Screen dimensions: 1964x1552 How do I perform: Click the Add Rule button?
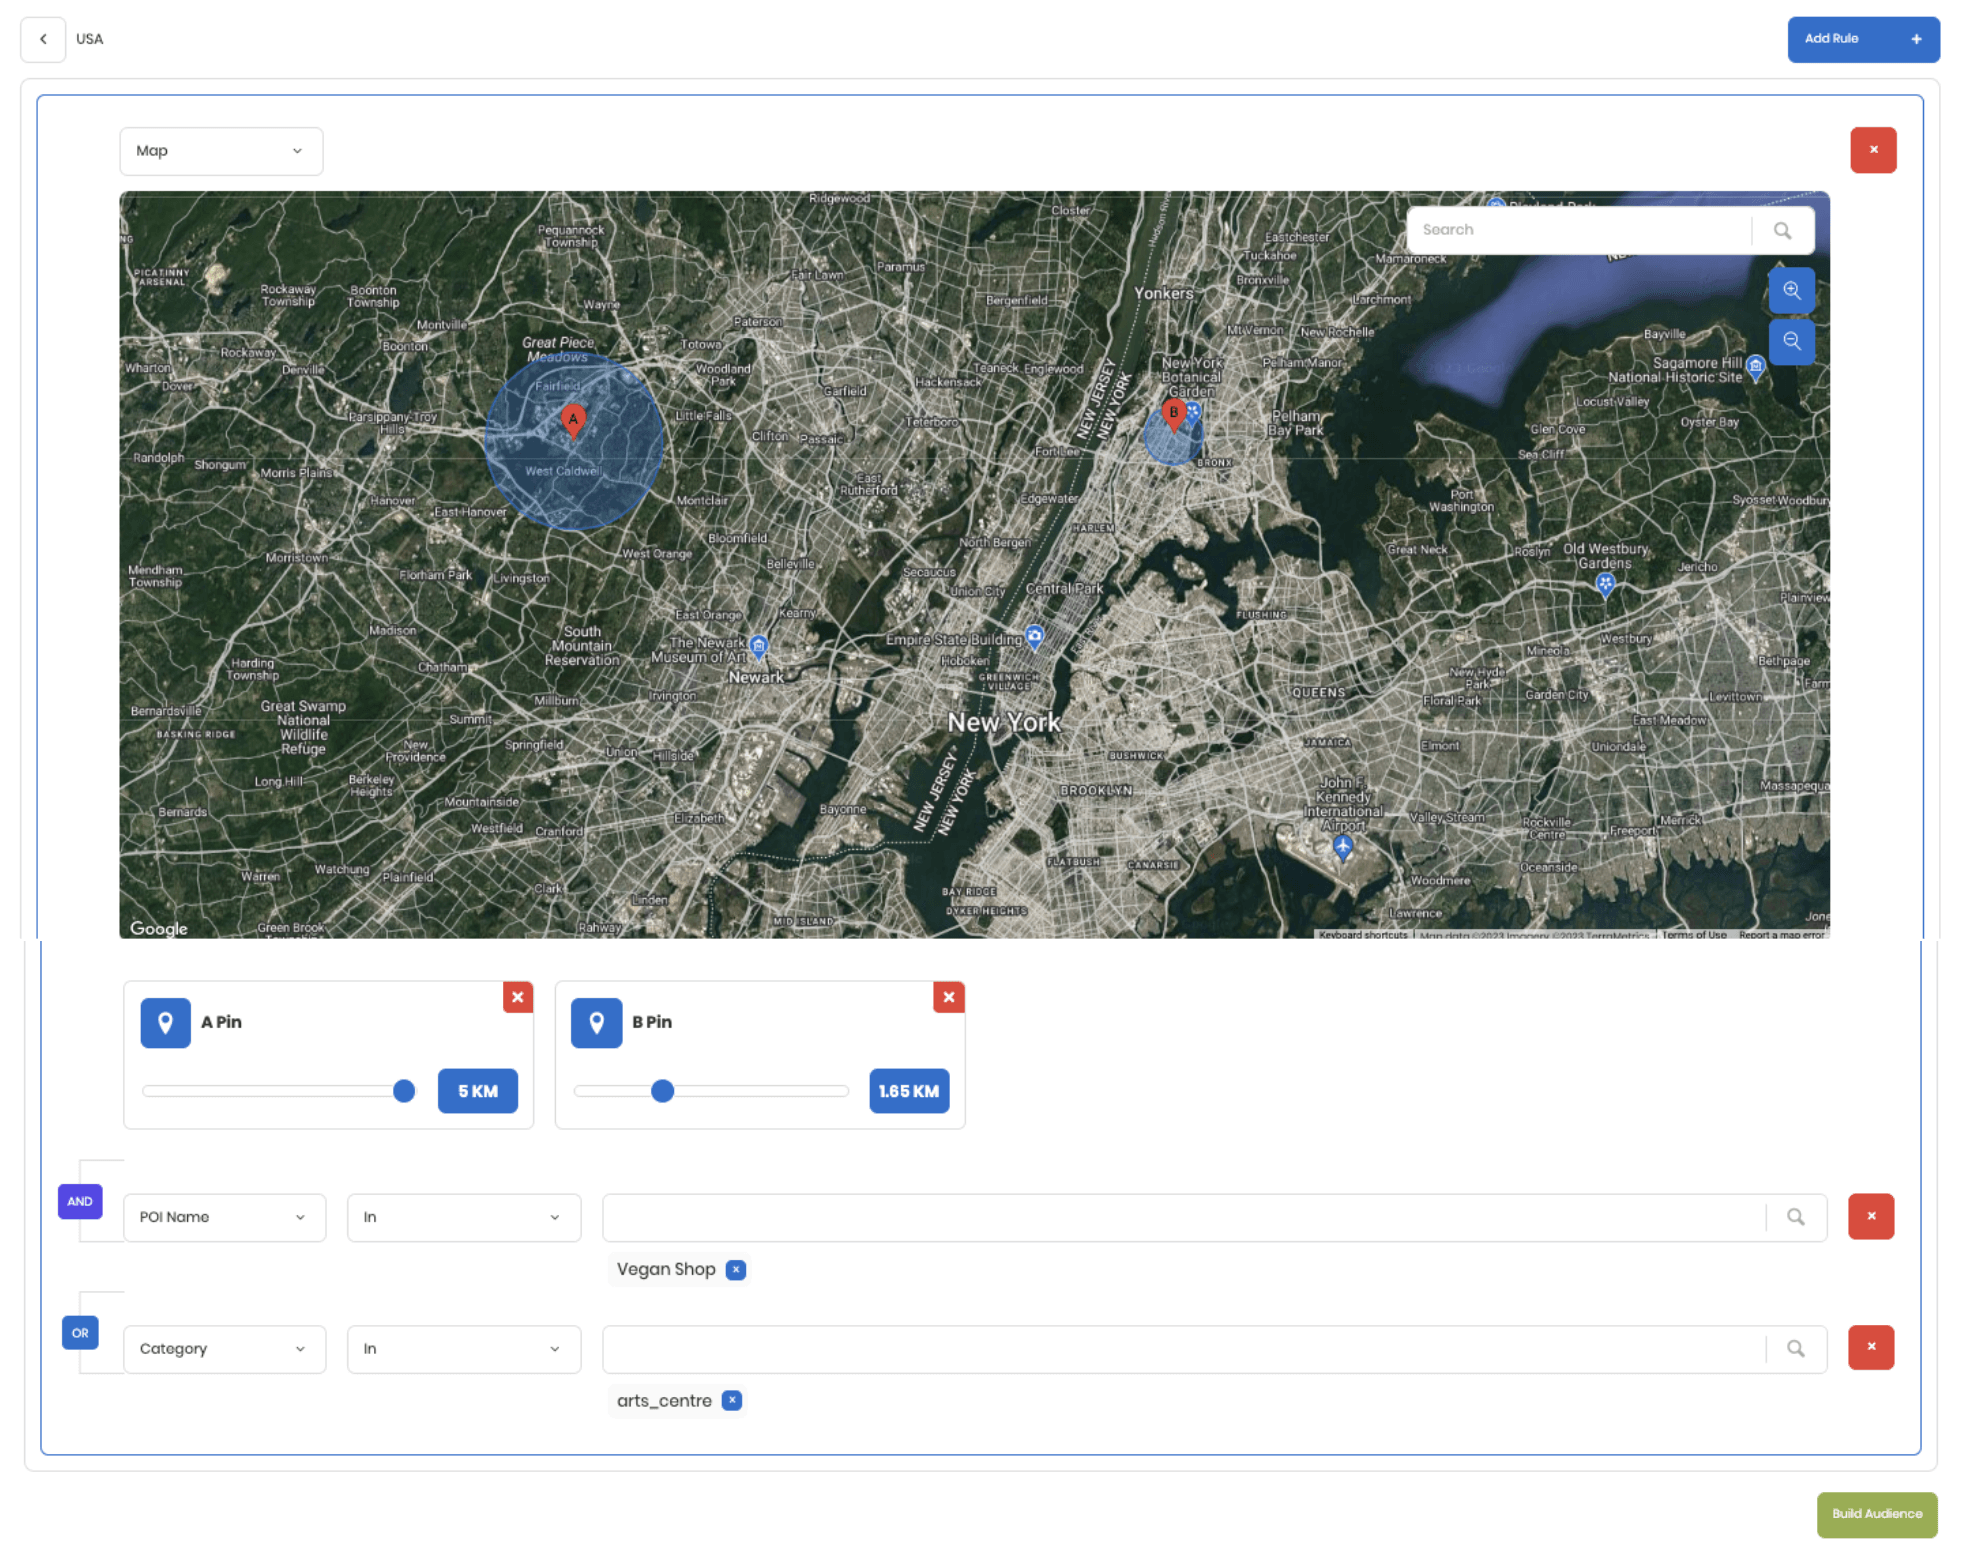tap(1862, 39)
